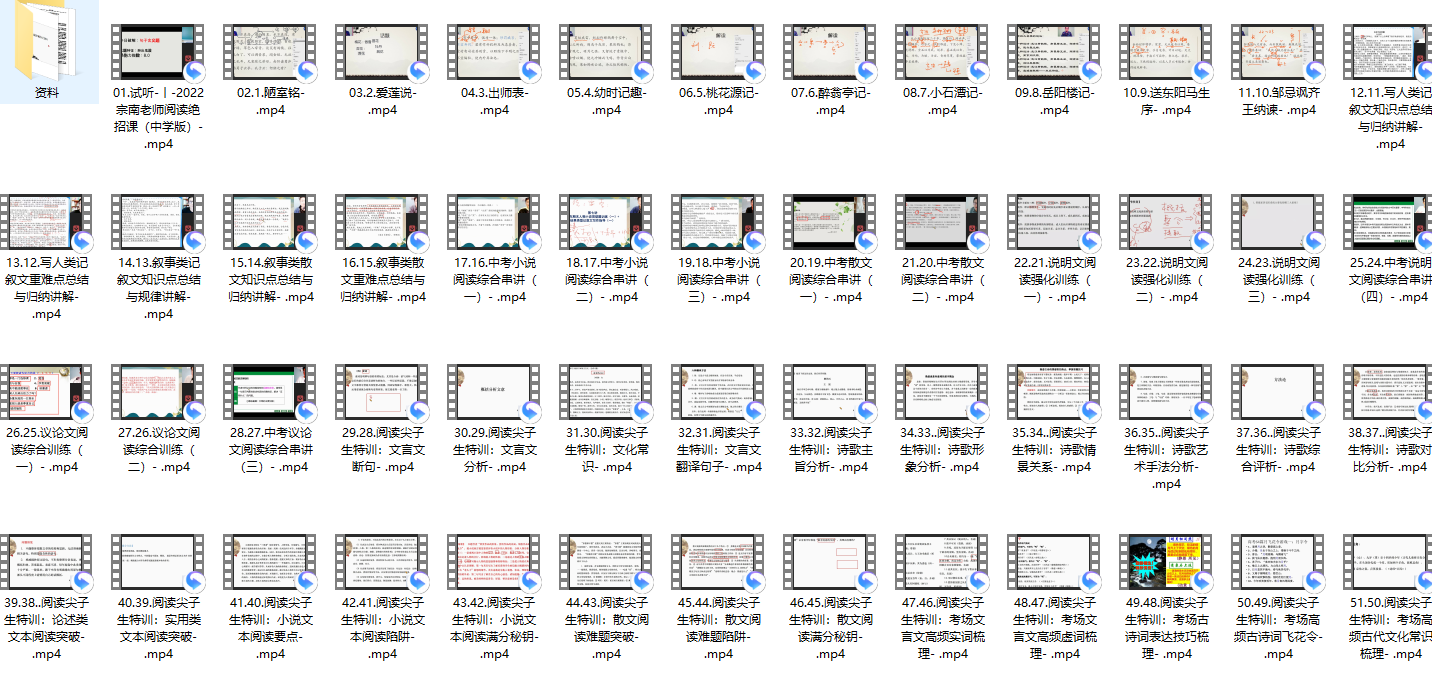The width and height of the screenshot is (1432, 690).
Task: Click the 09.8.岳阳楼记 video file icon
Action: pyautogui.click(x=1055, y=52)
